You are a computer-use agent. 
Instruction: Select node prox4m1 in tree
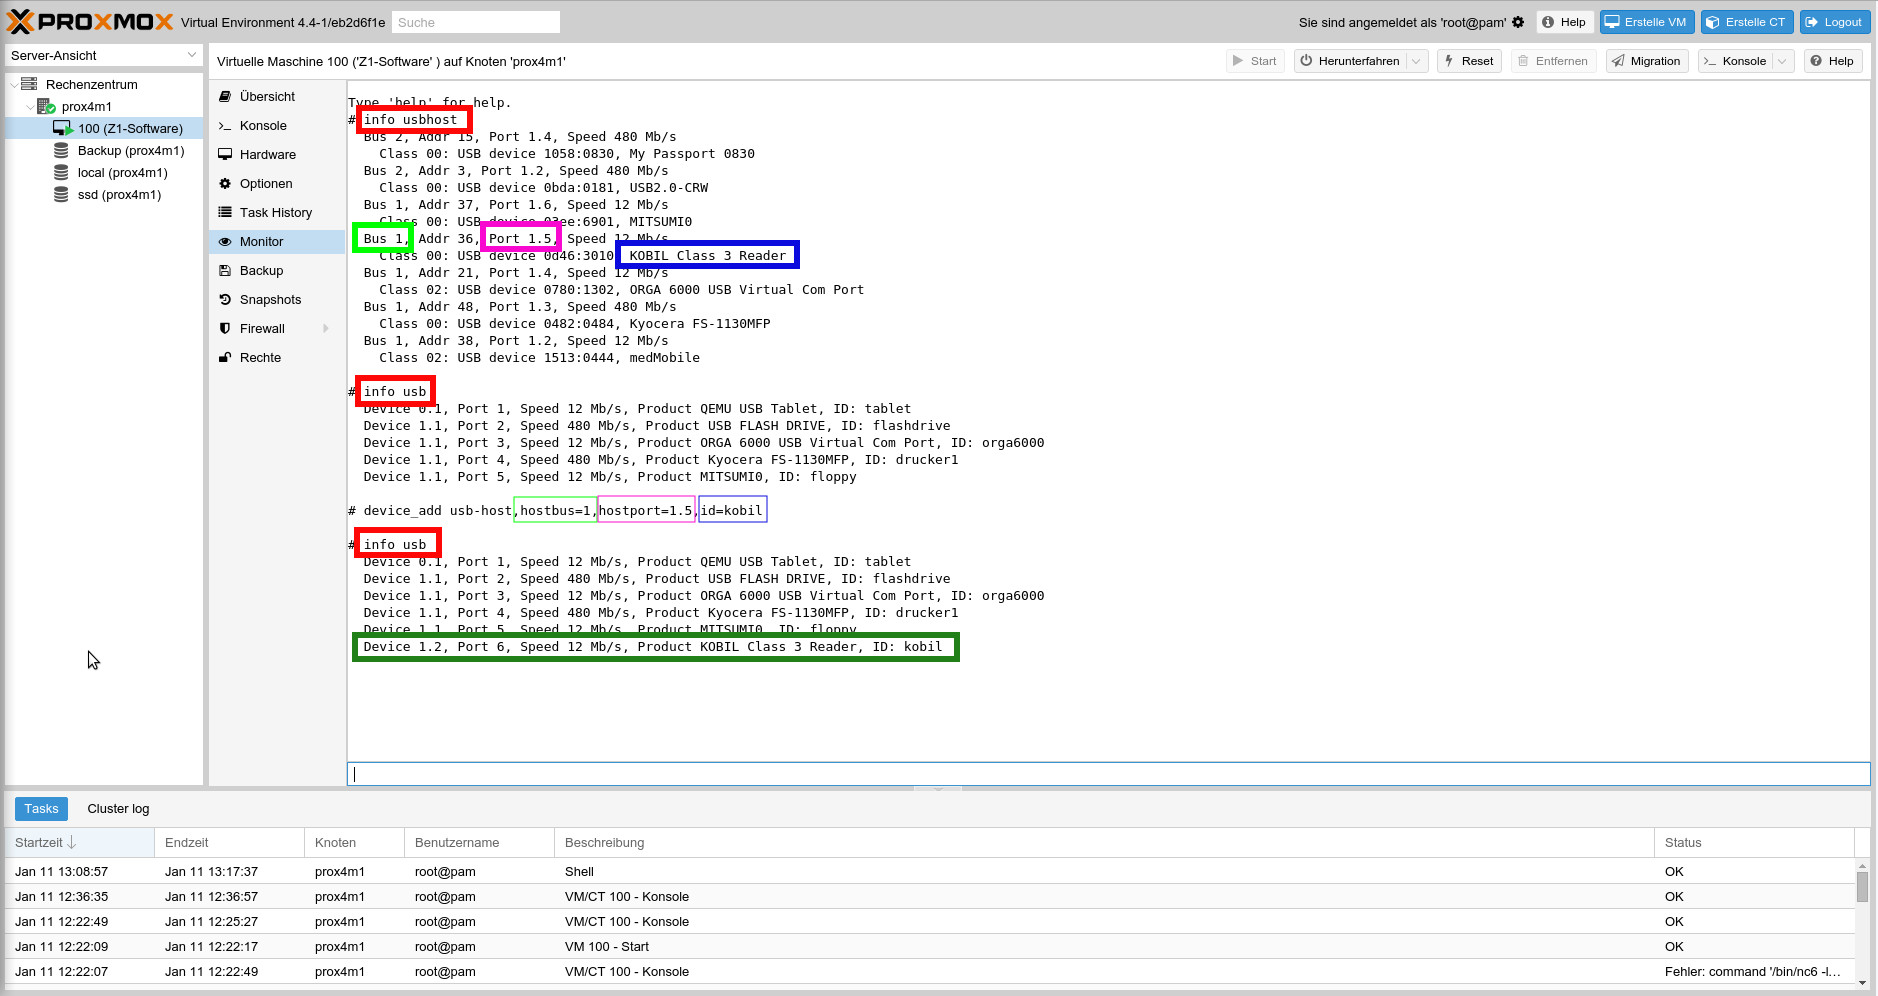[87, 107]
